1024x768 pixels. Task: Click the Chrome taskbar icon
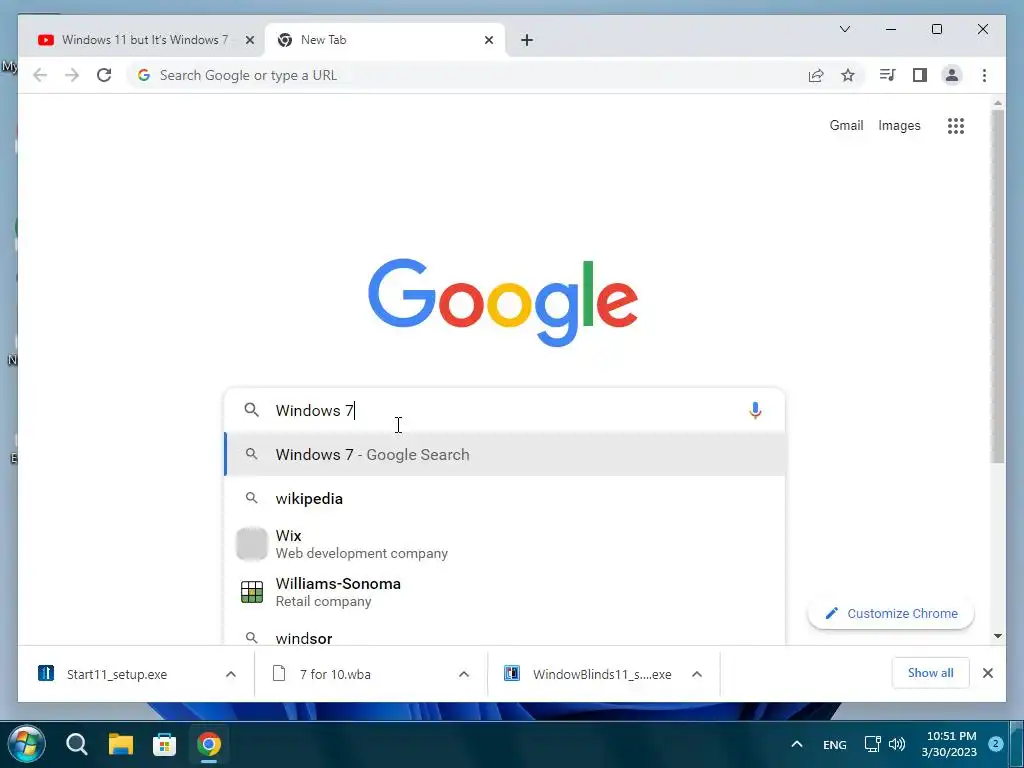[x=209, y=744]
